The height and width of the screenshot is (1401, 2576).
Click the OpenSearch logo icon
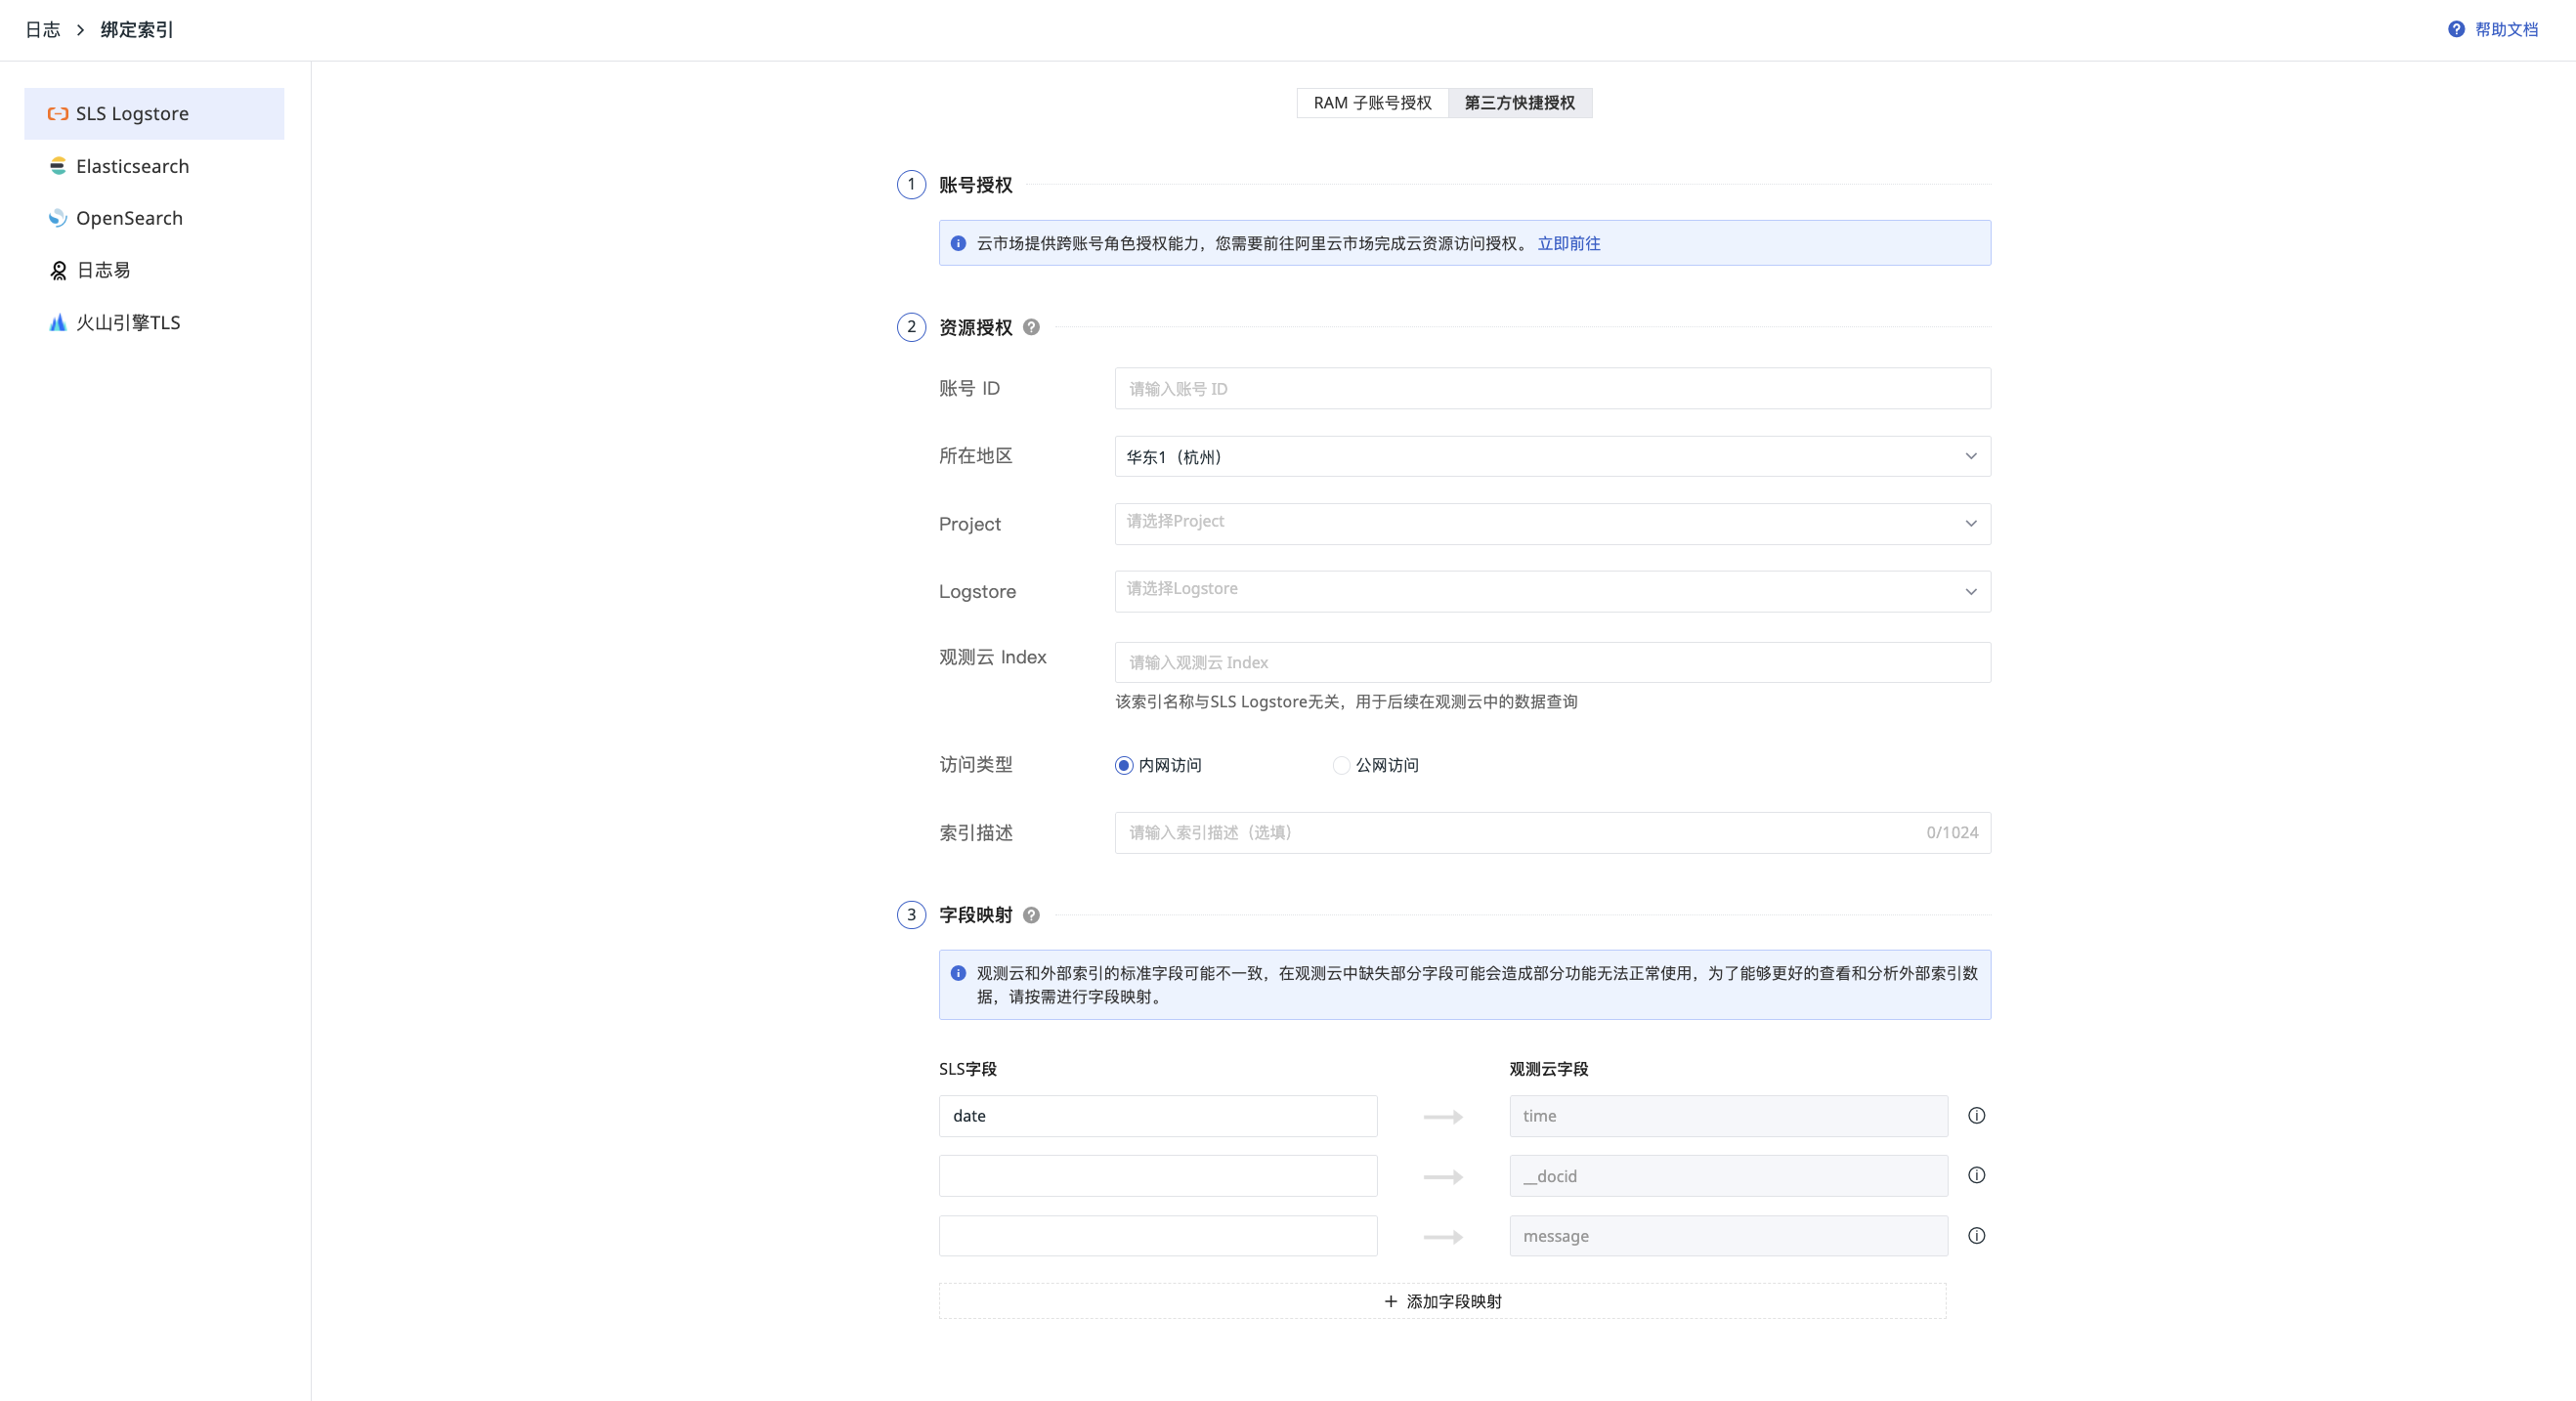(58, 218)
